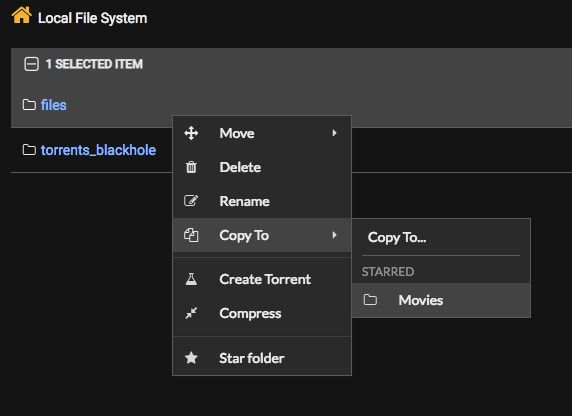
Task: Click the torrents_blackhole folder icon
Action: (29, 150)
